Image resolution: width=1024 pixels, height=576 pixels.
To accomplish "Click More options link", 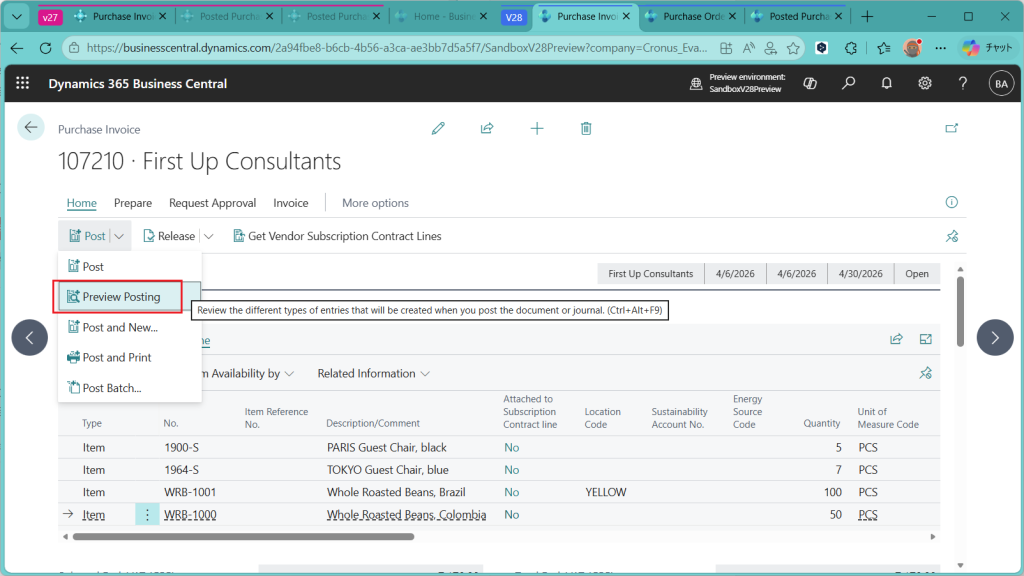I will (375, 203).
